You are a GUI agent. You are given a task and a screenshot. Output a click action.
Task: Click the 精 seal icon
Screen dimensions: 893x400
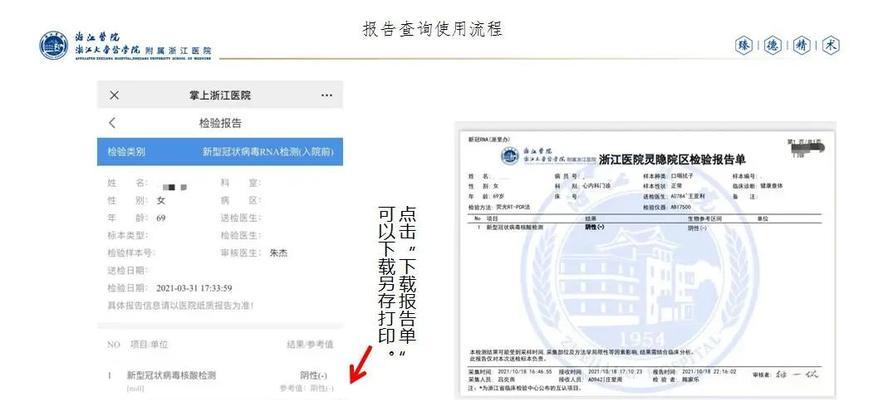[802, 46]
